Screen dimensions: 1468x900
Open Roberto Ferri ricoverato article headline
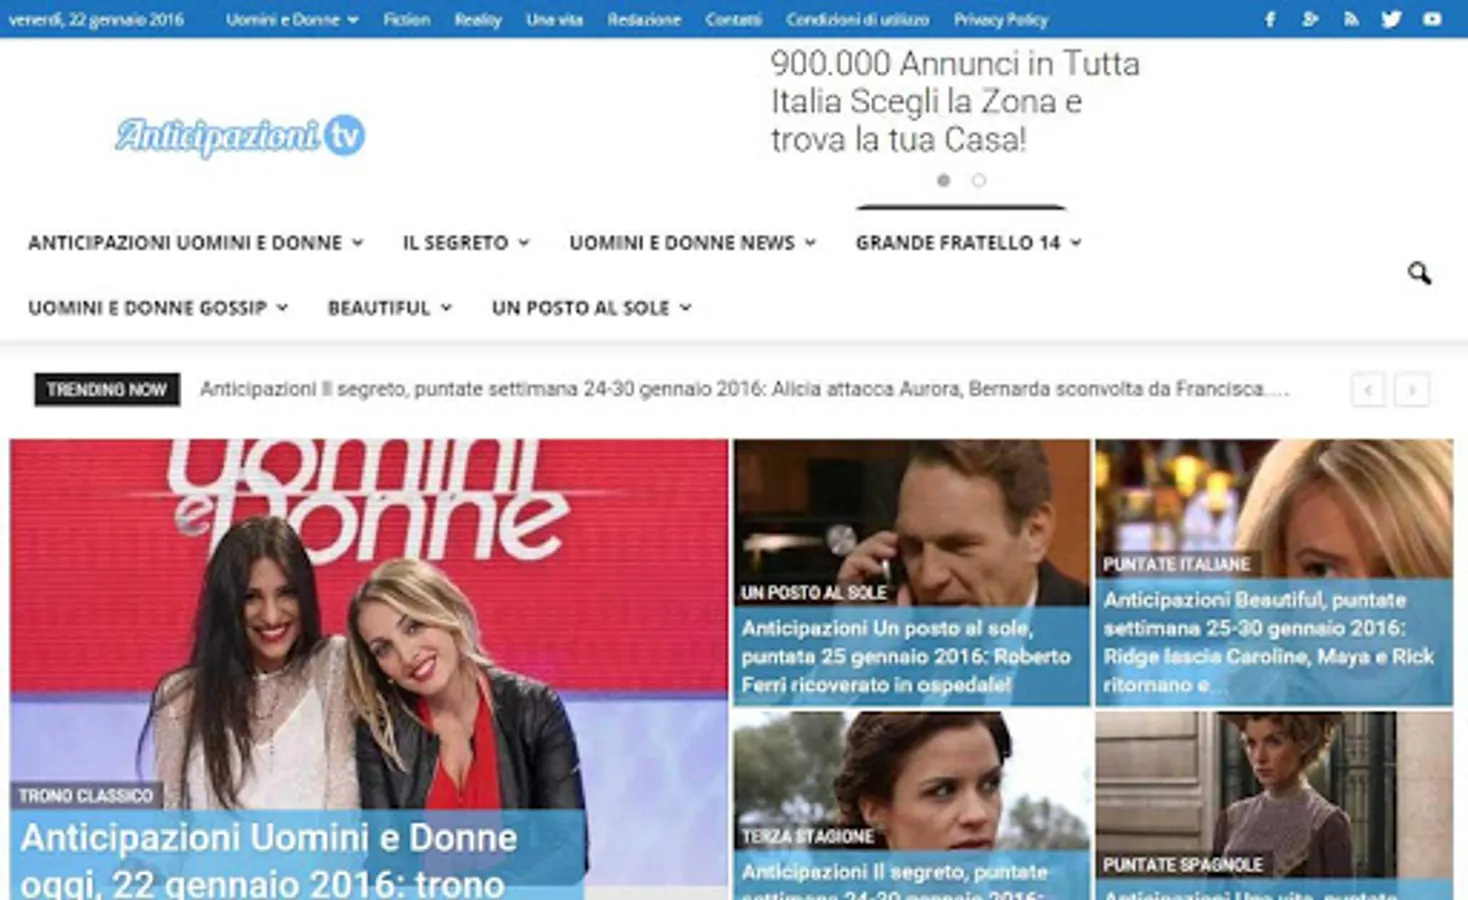(906, 656)
